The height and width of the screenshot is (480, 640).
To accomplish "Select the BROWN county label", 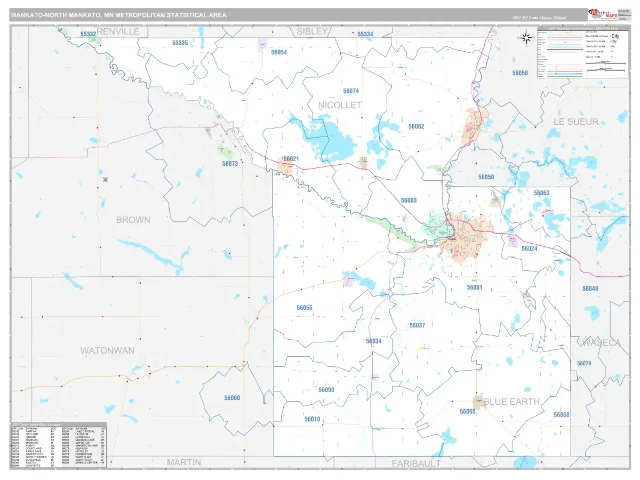I will click(133, 220).
